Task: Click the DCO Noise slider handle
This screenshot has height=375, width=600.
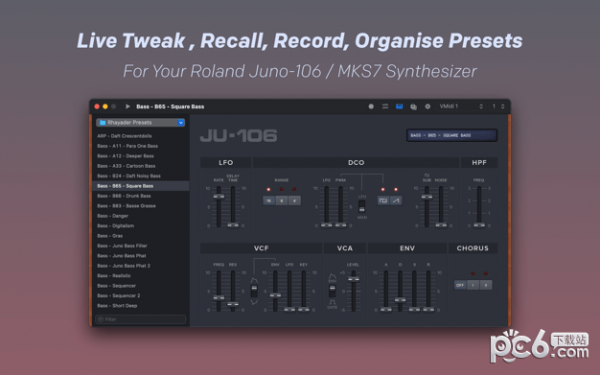Action: coord(441,225)
